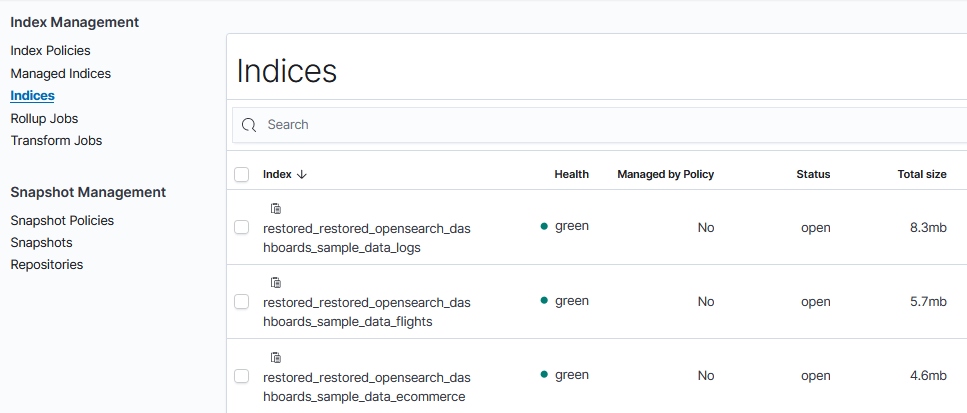Image resolution: width=967 pixels, height=413 pixels.
Task: Open Repositories in Snapshot Management
Action: click(46, 265)
